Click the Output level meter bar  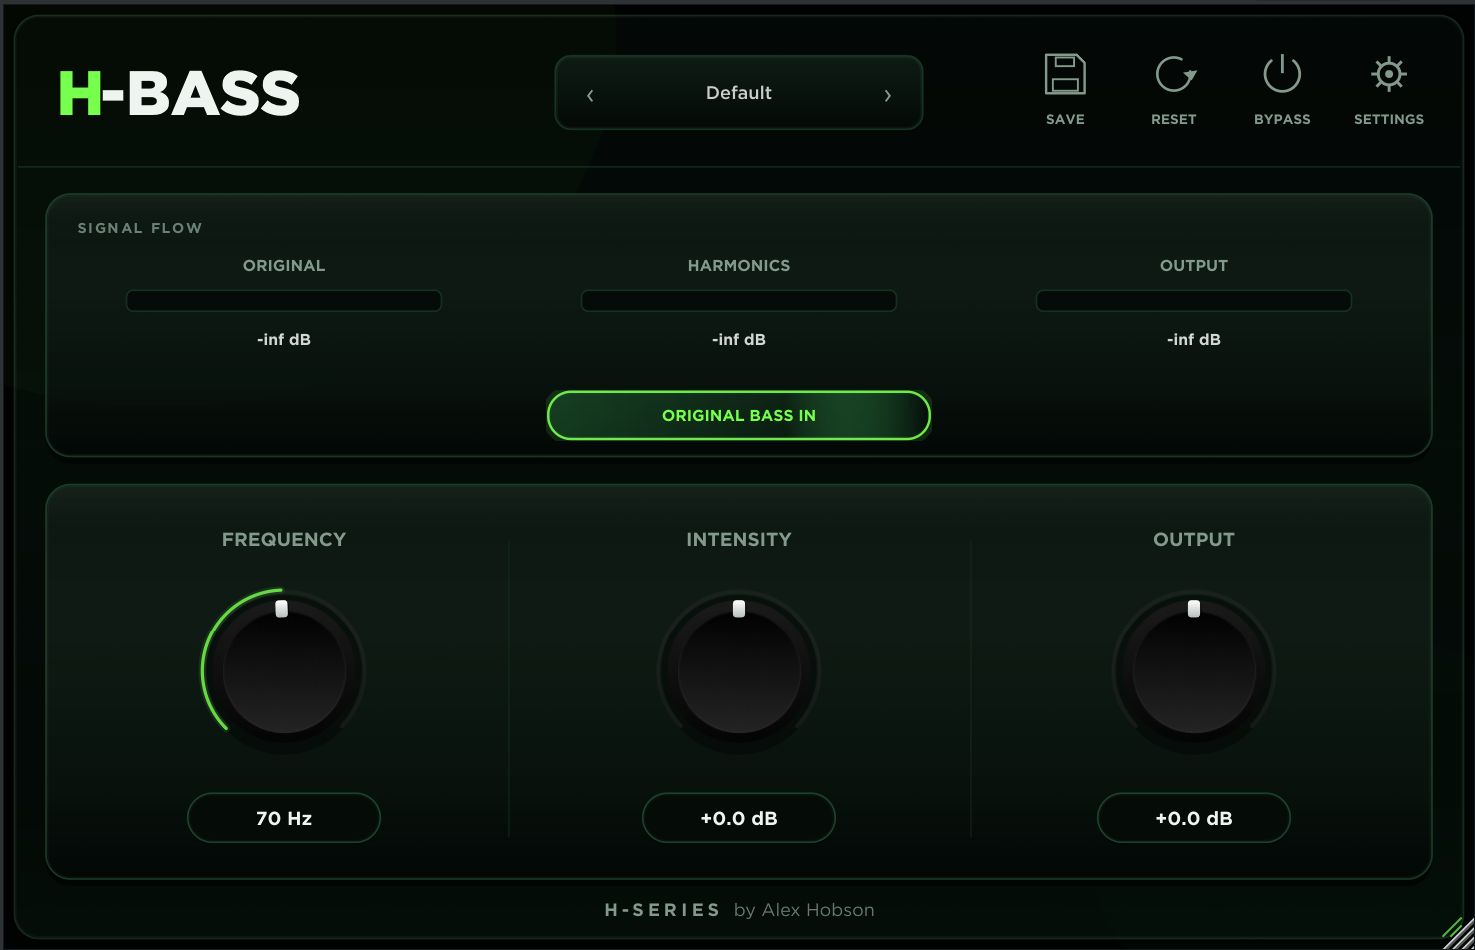click(x=1194, y=301)
